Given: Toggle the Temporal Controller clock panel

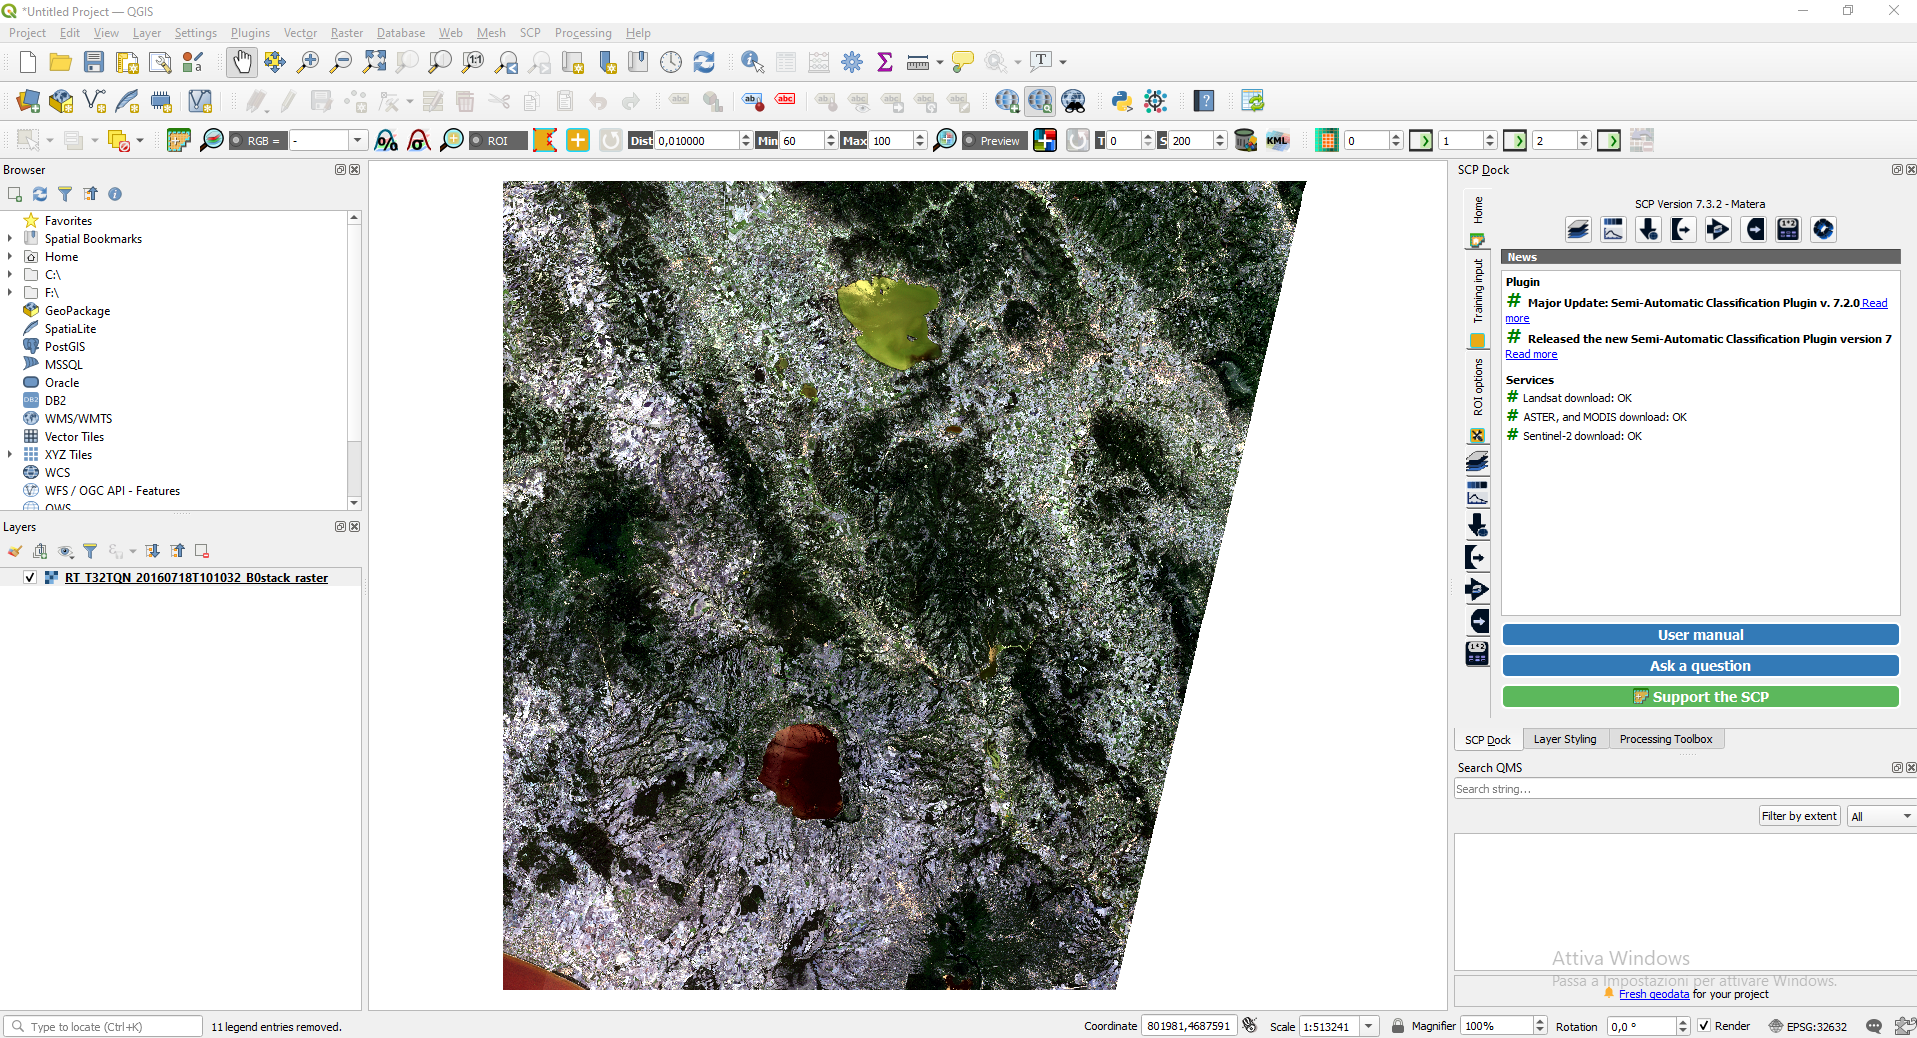Looking at the screenshot, I should point(671,62).
